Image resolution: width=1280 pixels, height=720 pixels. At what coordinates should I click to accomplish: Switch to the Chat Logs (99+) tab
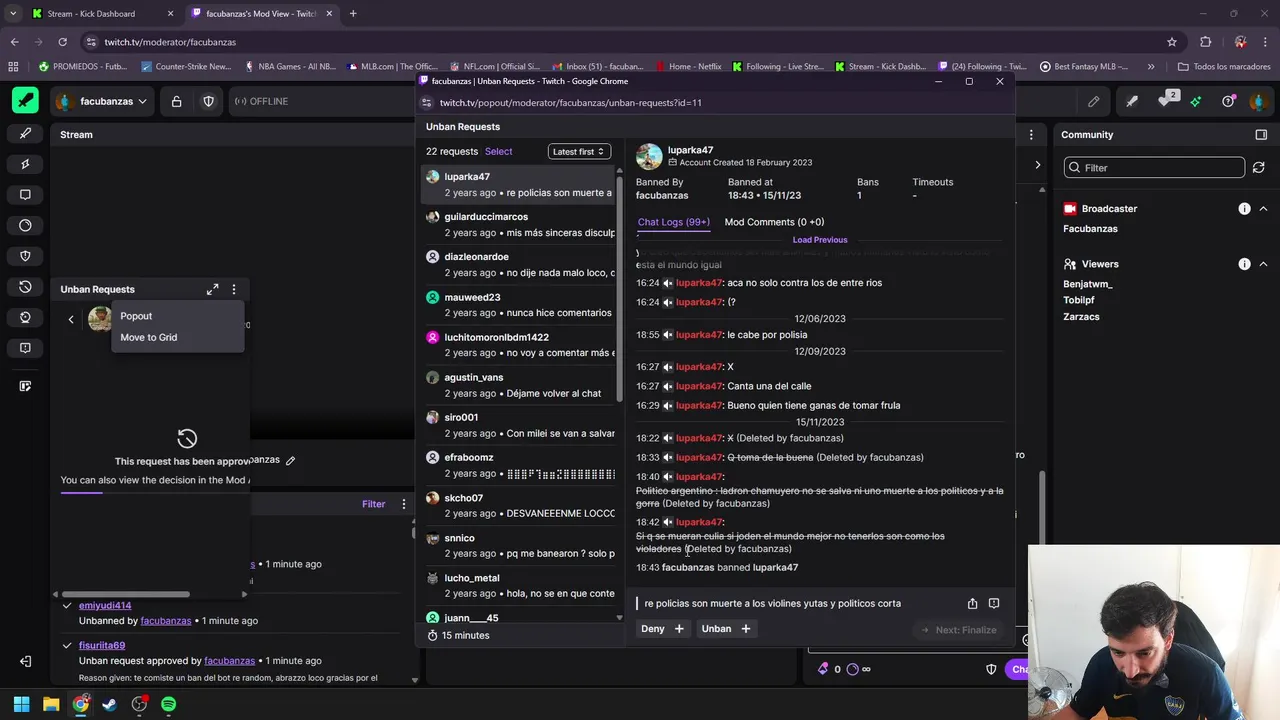[673, 222]
